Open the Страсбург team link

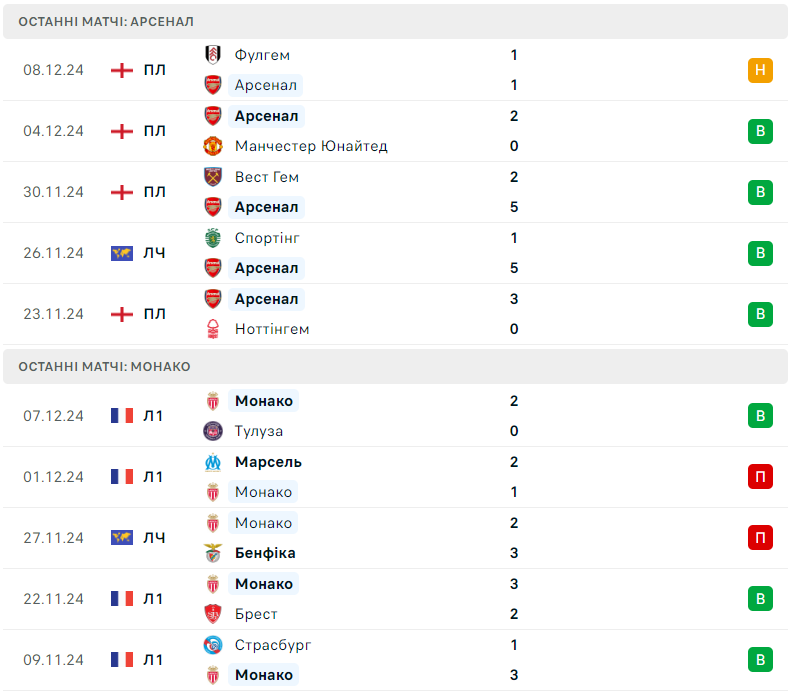[273, 645]
